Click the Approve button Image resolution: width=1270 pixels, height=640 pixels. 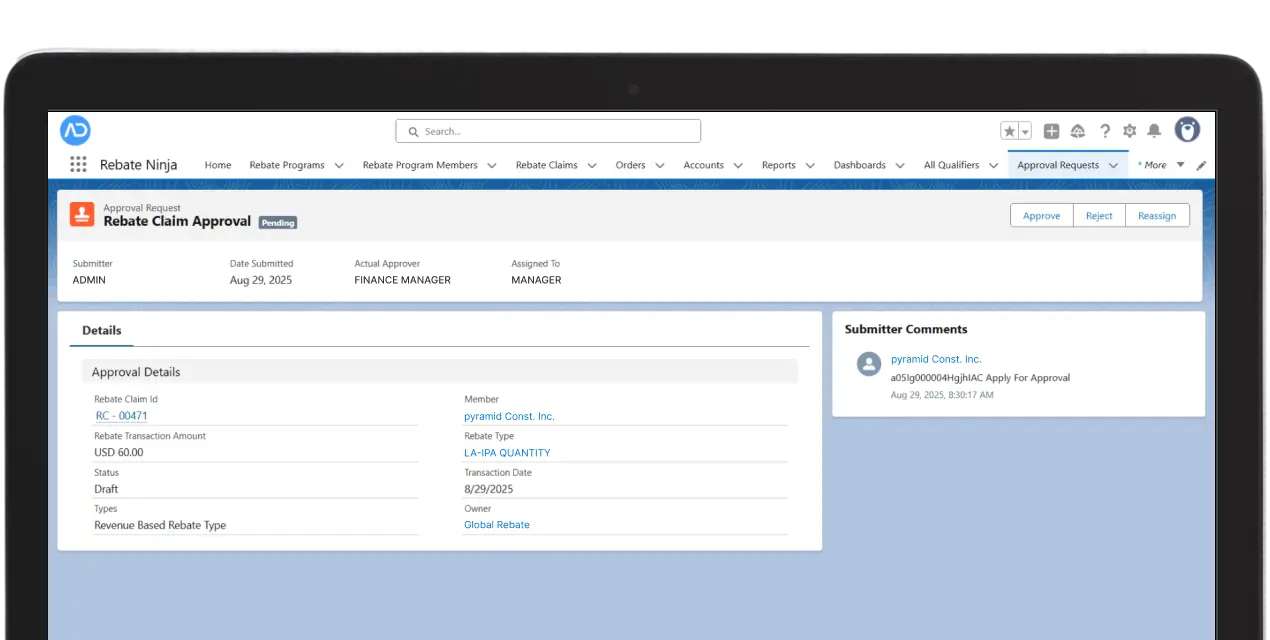[1041, 214]
